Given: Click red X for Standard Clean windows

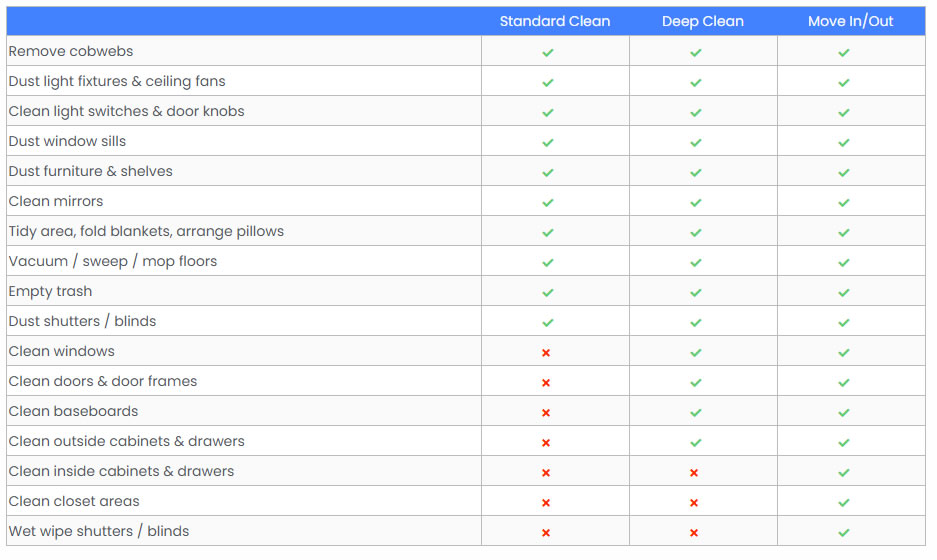Looking at the screenshot, I should point(546,352).
